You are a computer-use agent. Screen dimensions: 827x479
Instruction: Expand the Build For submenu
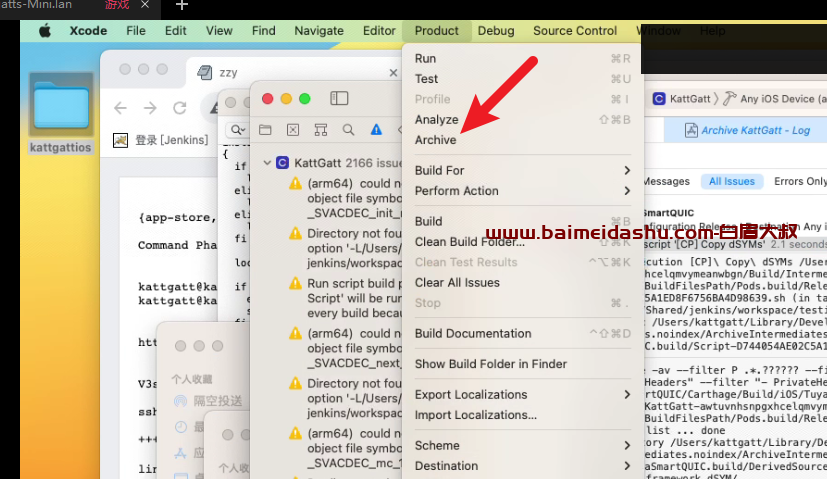(x=522, y=171)
